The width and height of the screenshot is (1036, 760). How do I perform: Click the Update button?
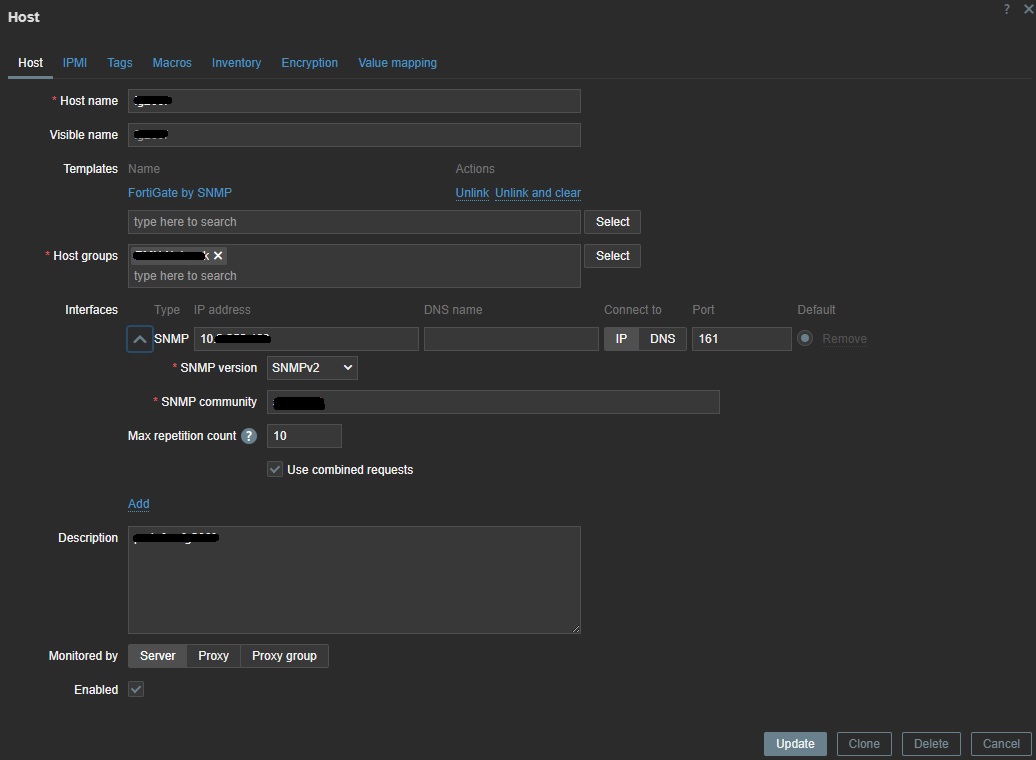[795, 744]
